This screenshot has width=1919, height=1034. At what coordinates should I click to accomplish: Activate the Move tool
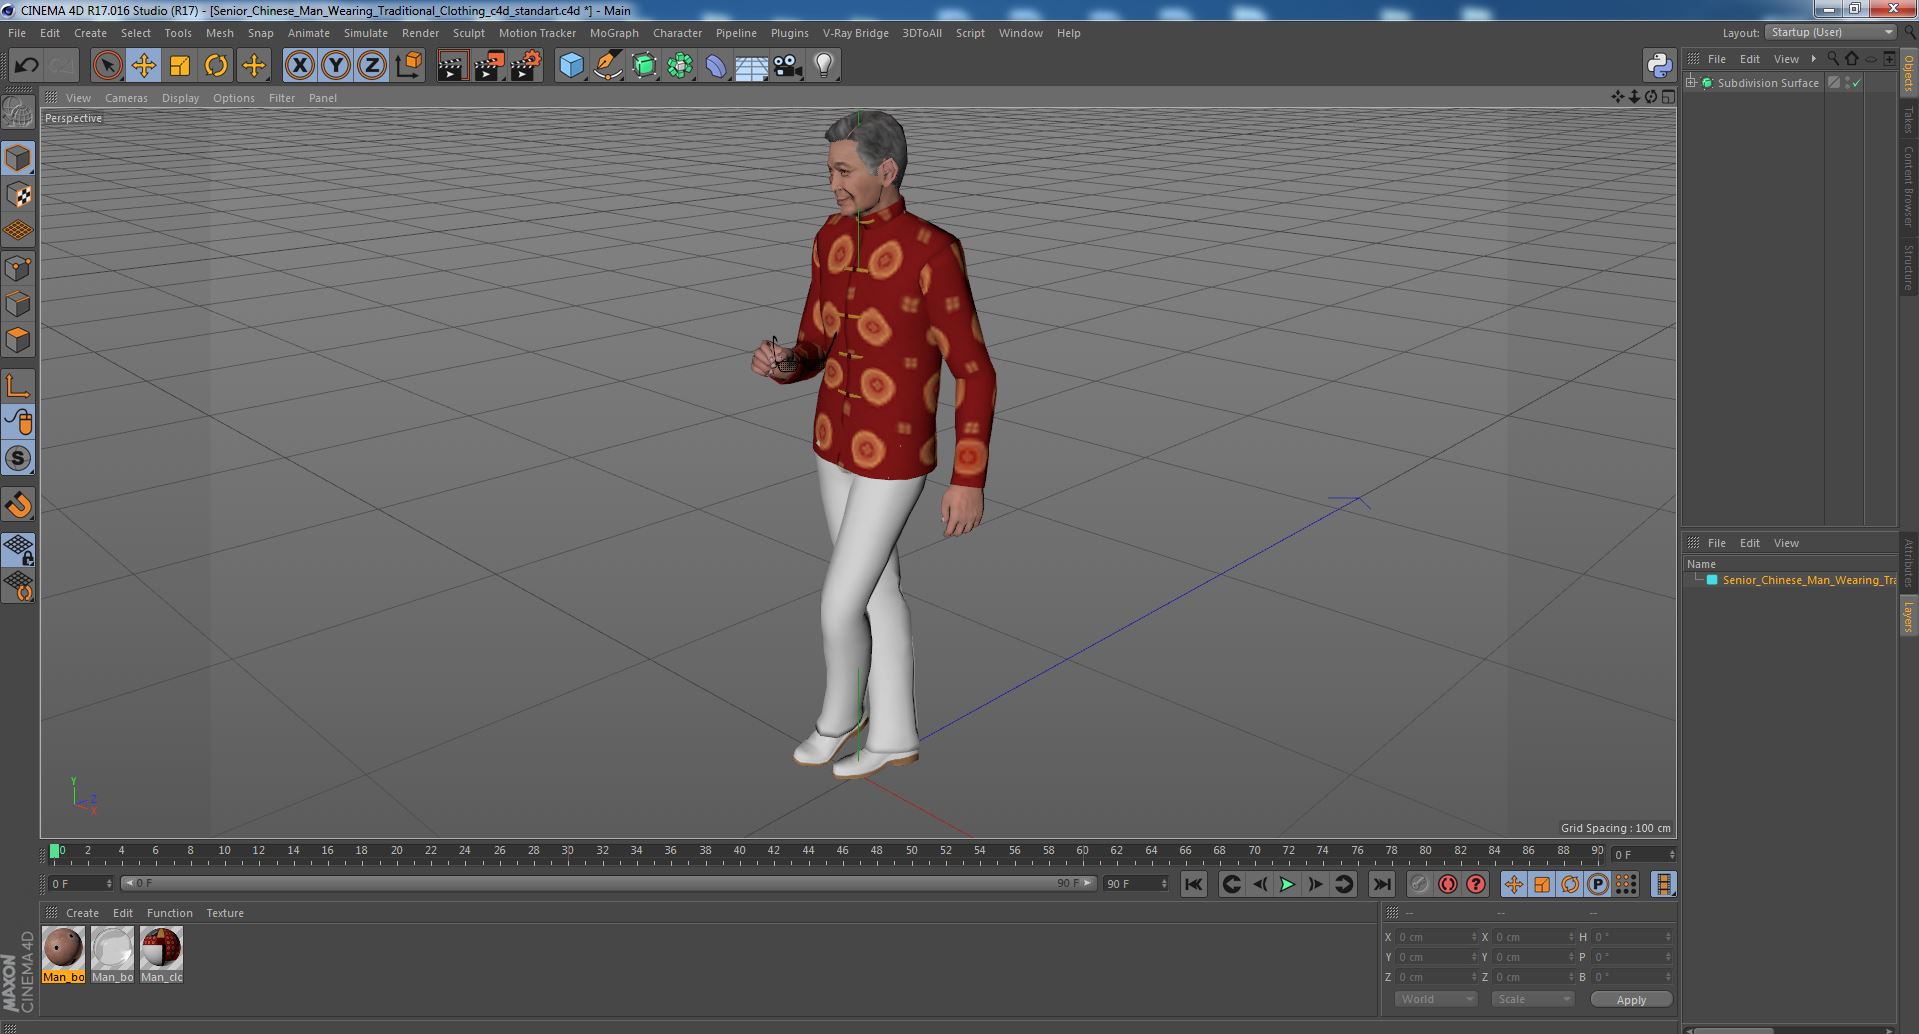[143, 66]
